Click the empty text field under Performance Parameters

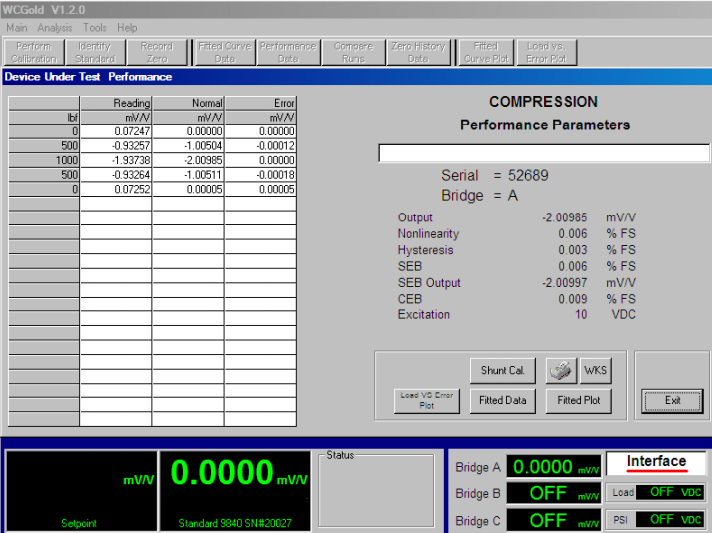(x=543, y=153)
